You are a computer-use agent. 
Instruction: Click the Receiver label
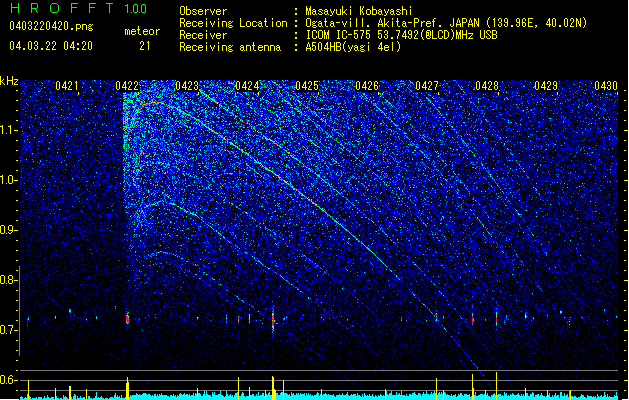203,35
